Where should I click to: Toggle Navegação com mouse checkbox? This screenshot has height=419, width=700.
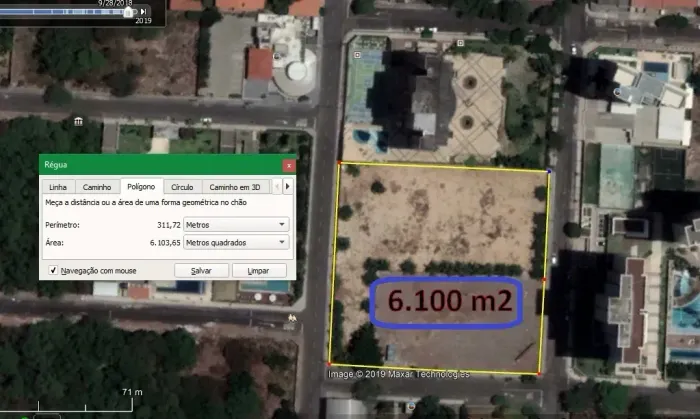pos(53,270)
